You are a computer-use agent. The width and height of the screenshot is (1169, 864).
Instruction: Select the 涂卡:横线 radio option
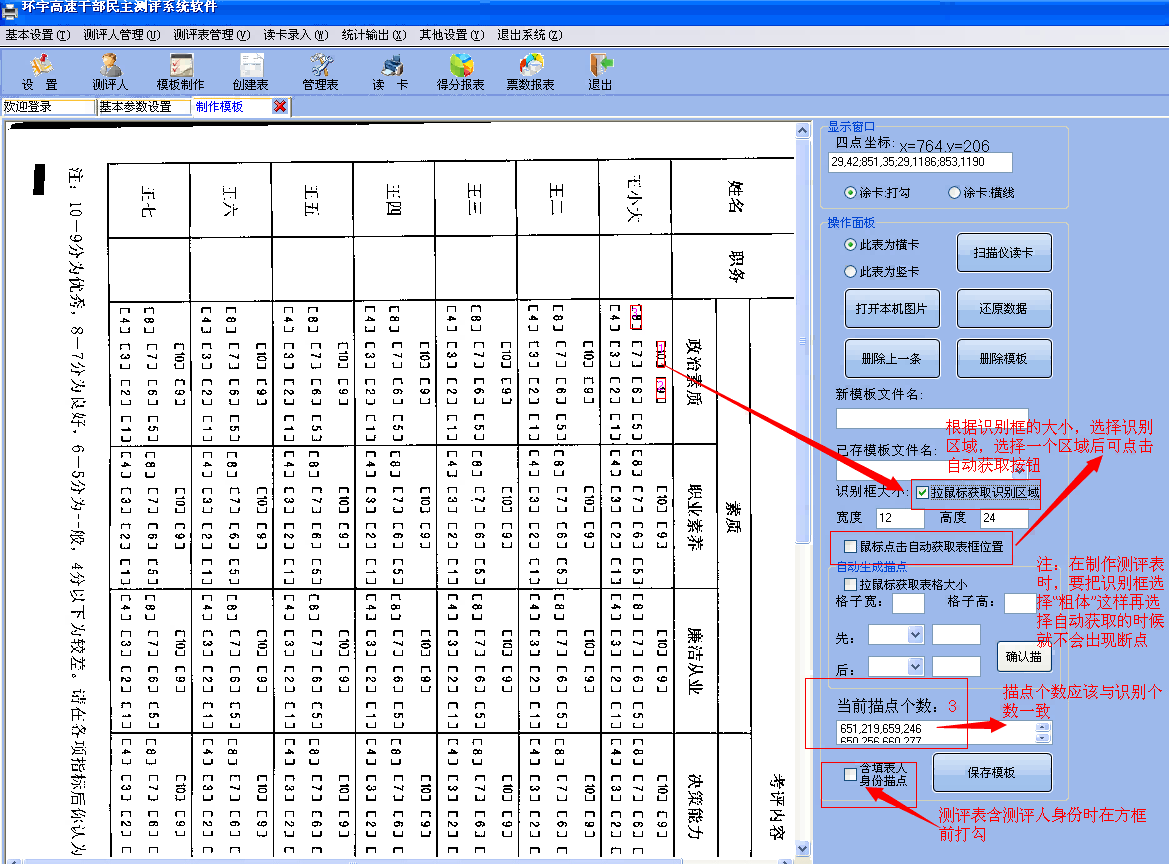pyautogui.click(x=954, y=192)
